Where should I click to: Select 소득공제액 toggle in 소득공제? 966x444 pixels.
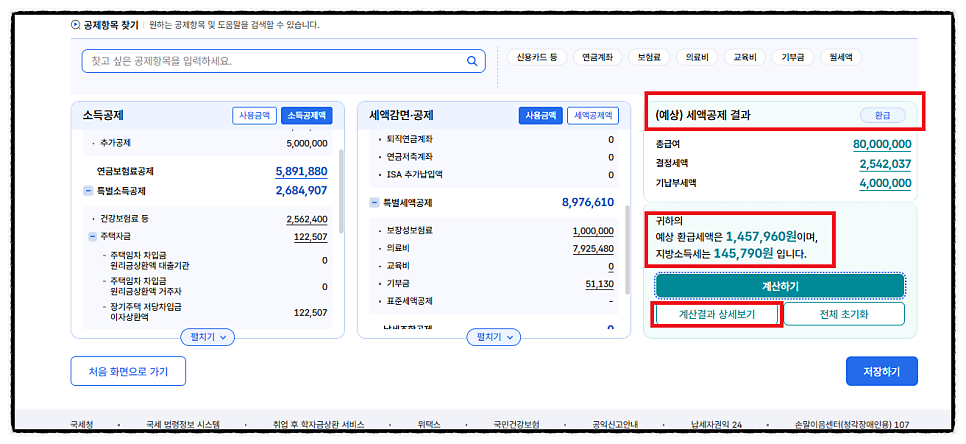(306, 116)
